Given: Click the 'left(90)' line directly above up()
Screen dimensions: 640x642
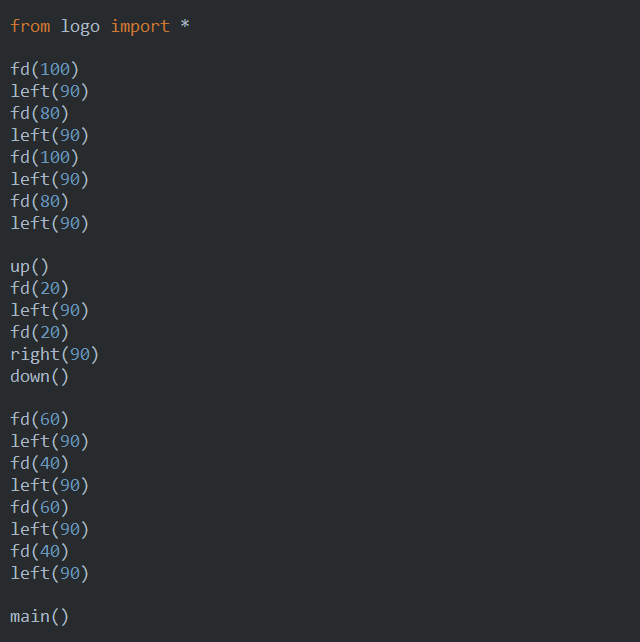Looking at the screenshot, I should pyautogui.click(x=50, y=223).
